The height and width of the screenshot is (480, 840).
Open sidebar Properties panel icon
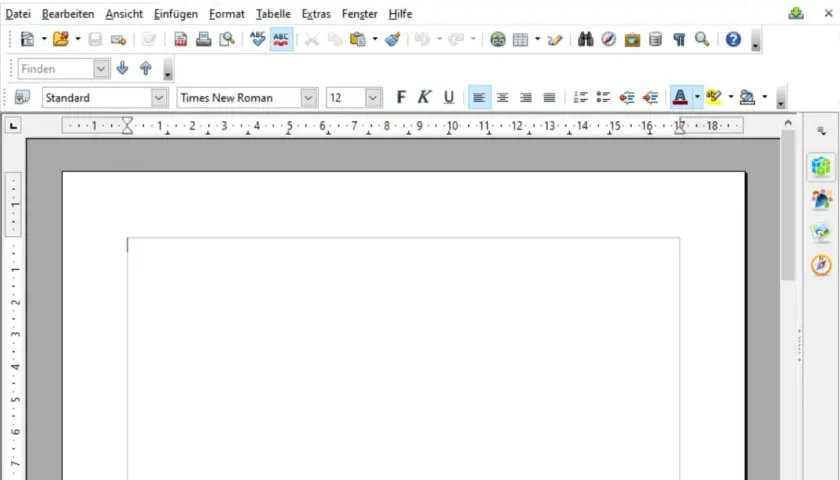click(x=821, y=166)
